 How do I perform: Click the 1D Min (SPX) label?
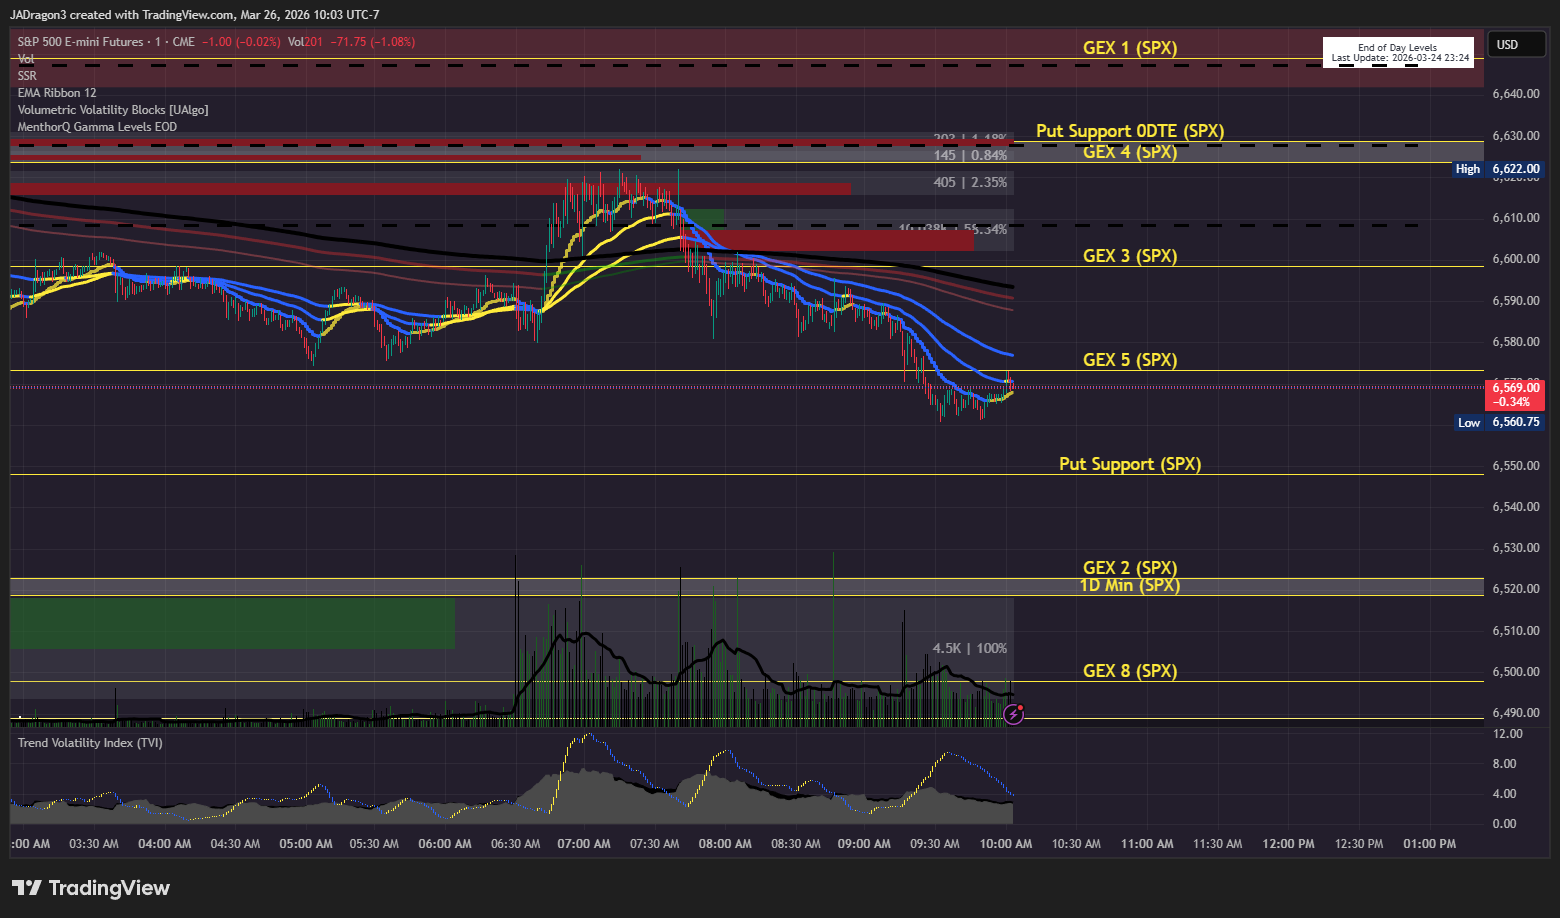(x=1130, y=585)
